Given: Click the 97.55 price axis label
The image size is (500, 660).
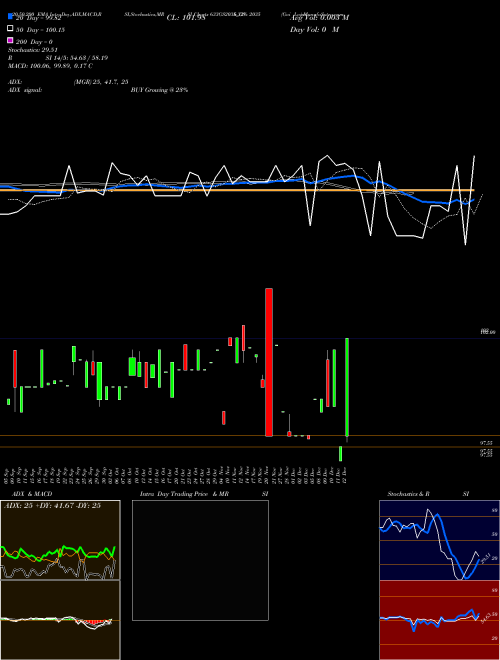Looking at the screenshot, I should [x=486, y=443].
